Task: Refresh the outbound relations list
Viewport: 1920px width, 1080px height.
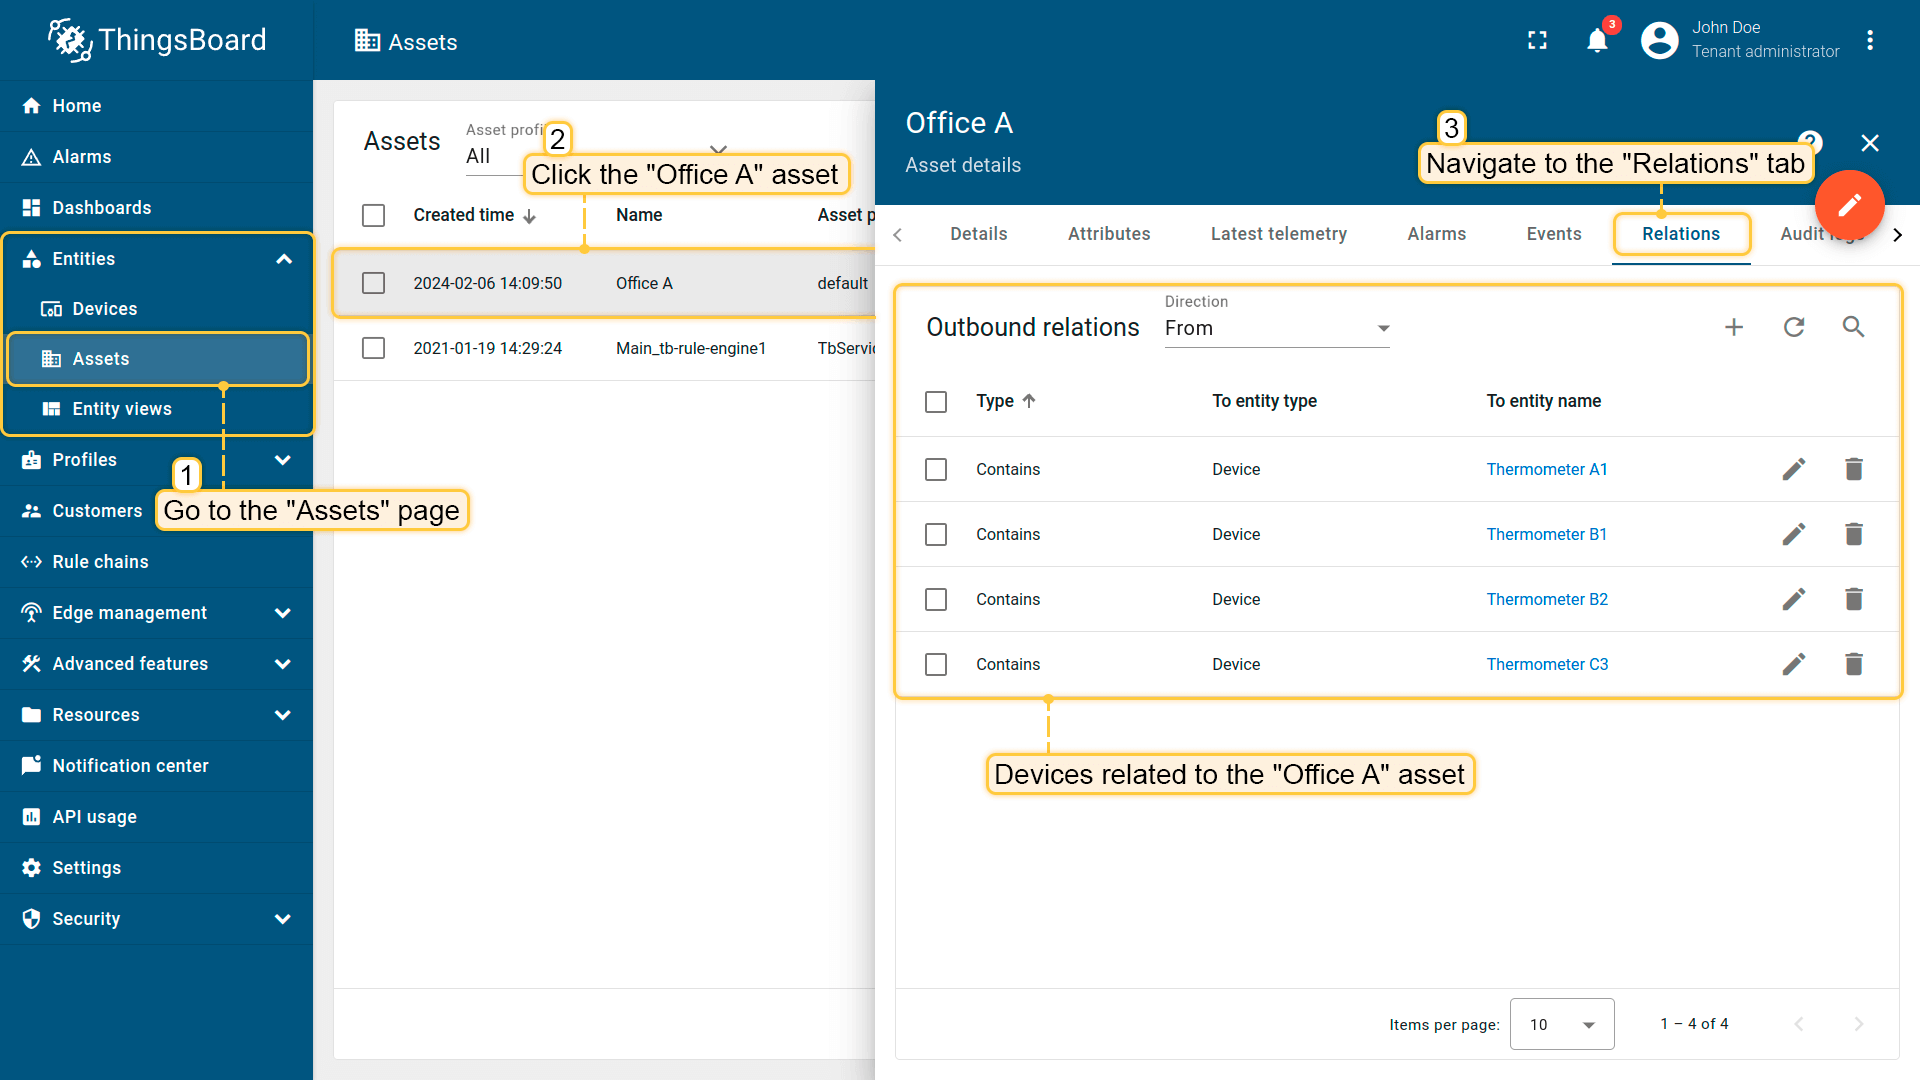Action: click(1794, 327)
